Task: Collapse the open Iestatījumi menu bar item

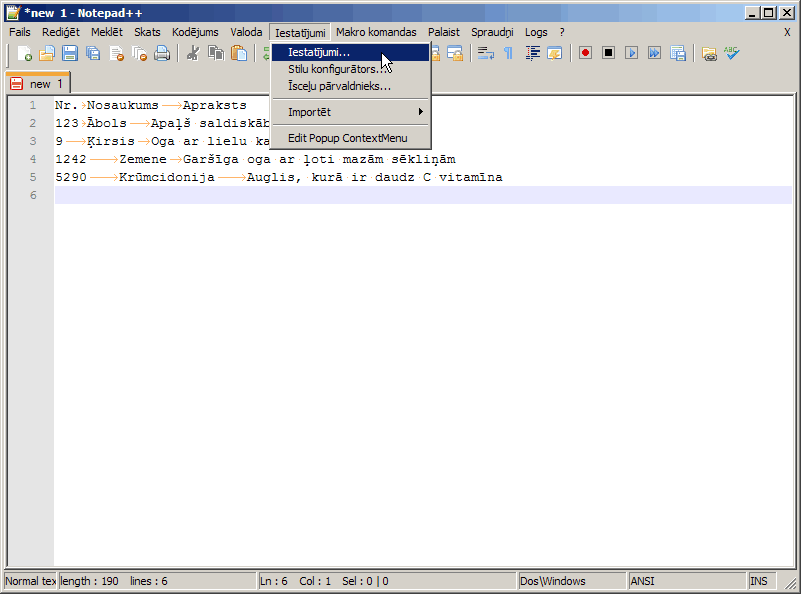Action: click(x=300, y=33)
